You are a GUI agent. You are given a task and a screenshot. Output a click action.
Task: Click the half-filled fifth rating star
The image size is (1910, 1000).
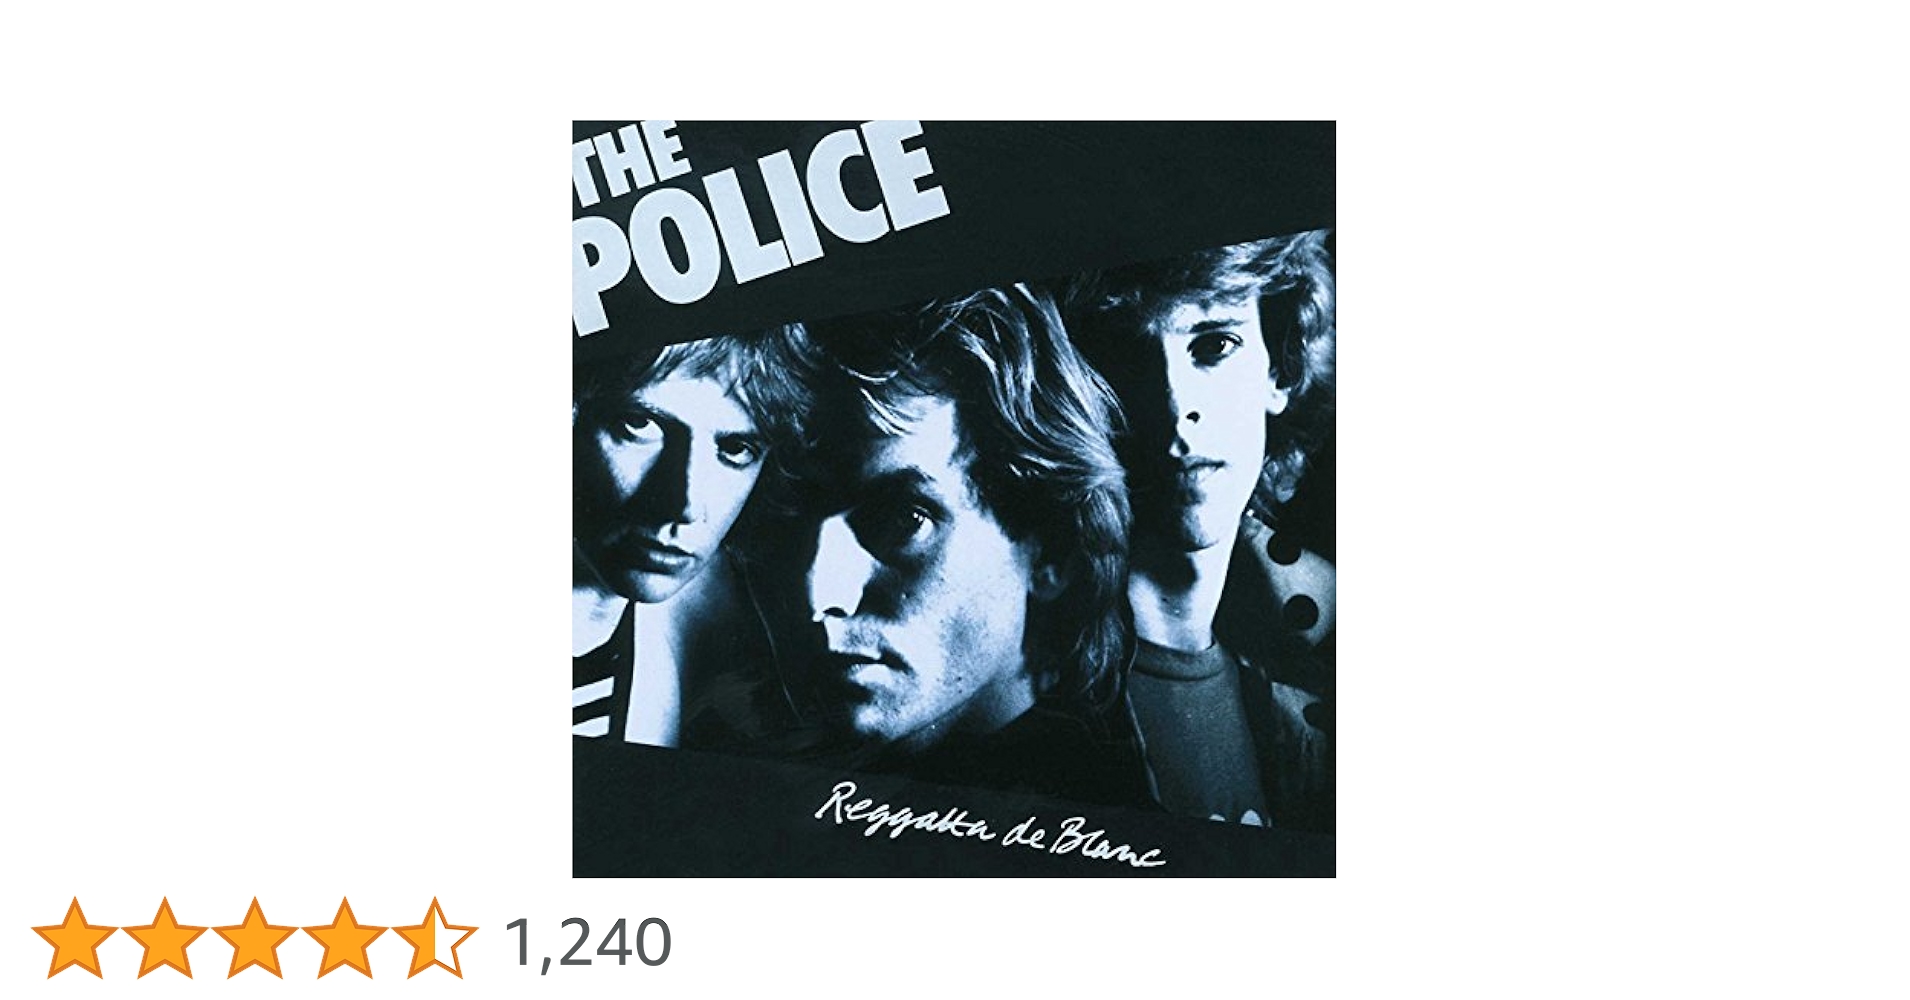(x=434, y=937)
